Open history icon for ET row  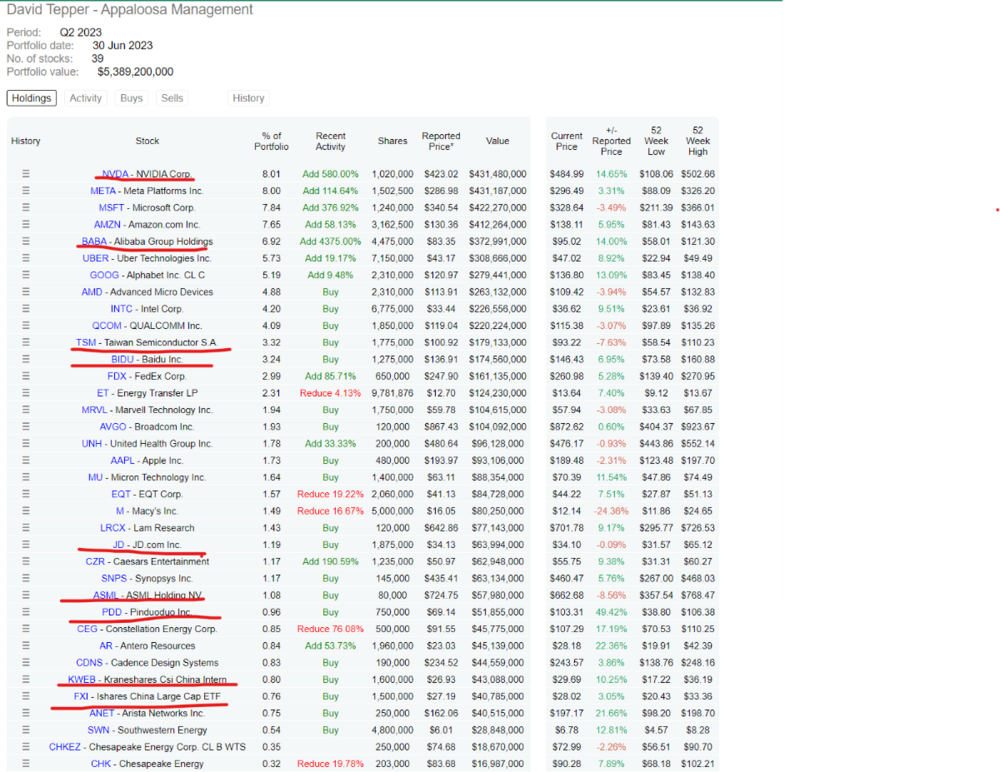26,393
